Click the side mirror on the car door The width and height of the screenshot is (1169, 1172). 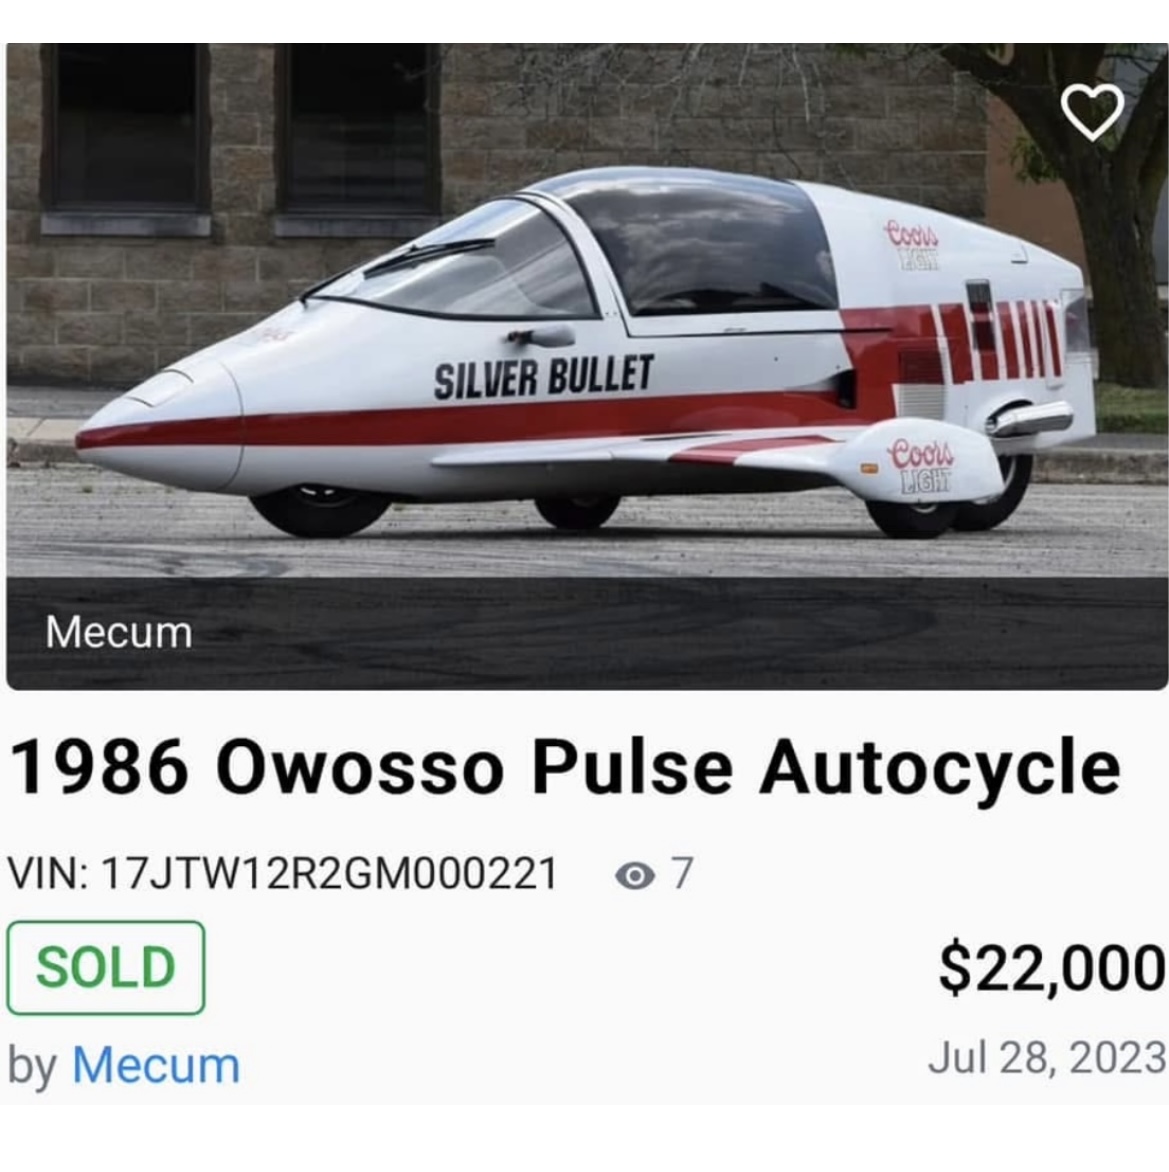(540, 337)
